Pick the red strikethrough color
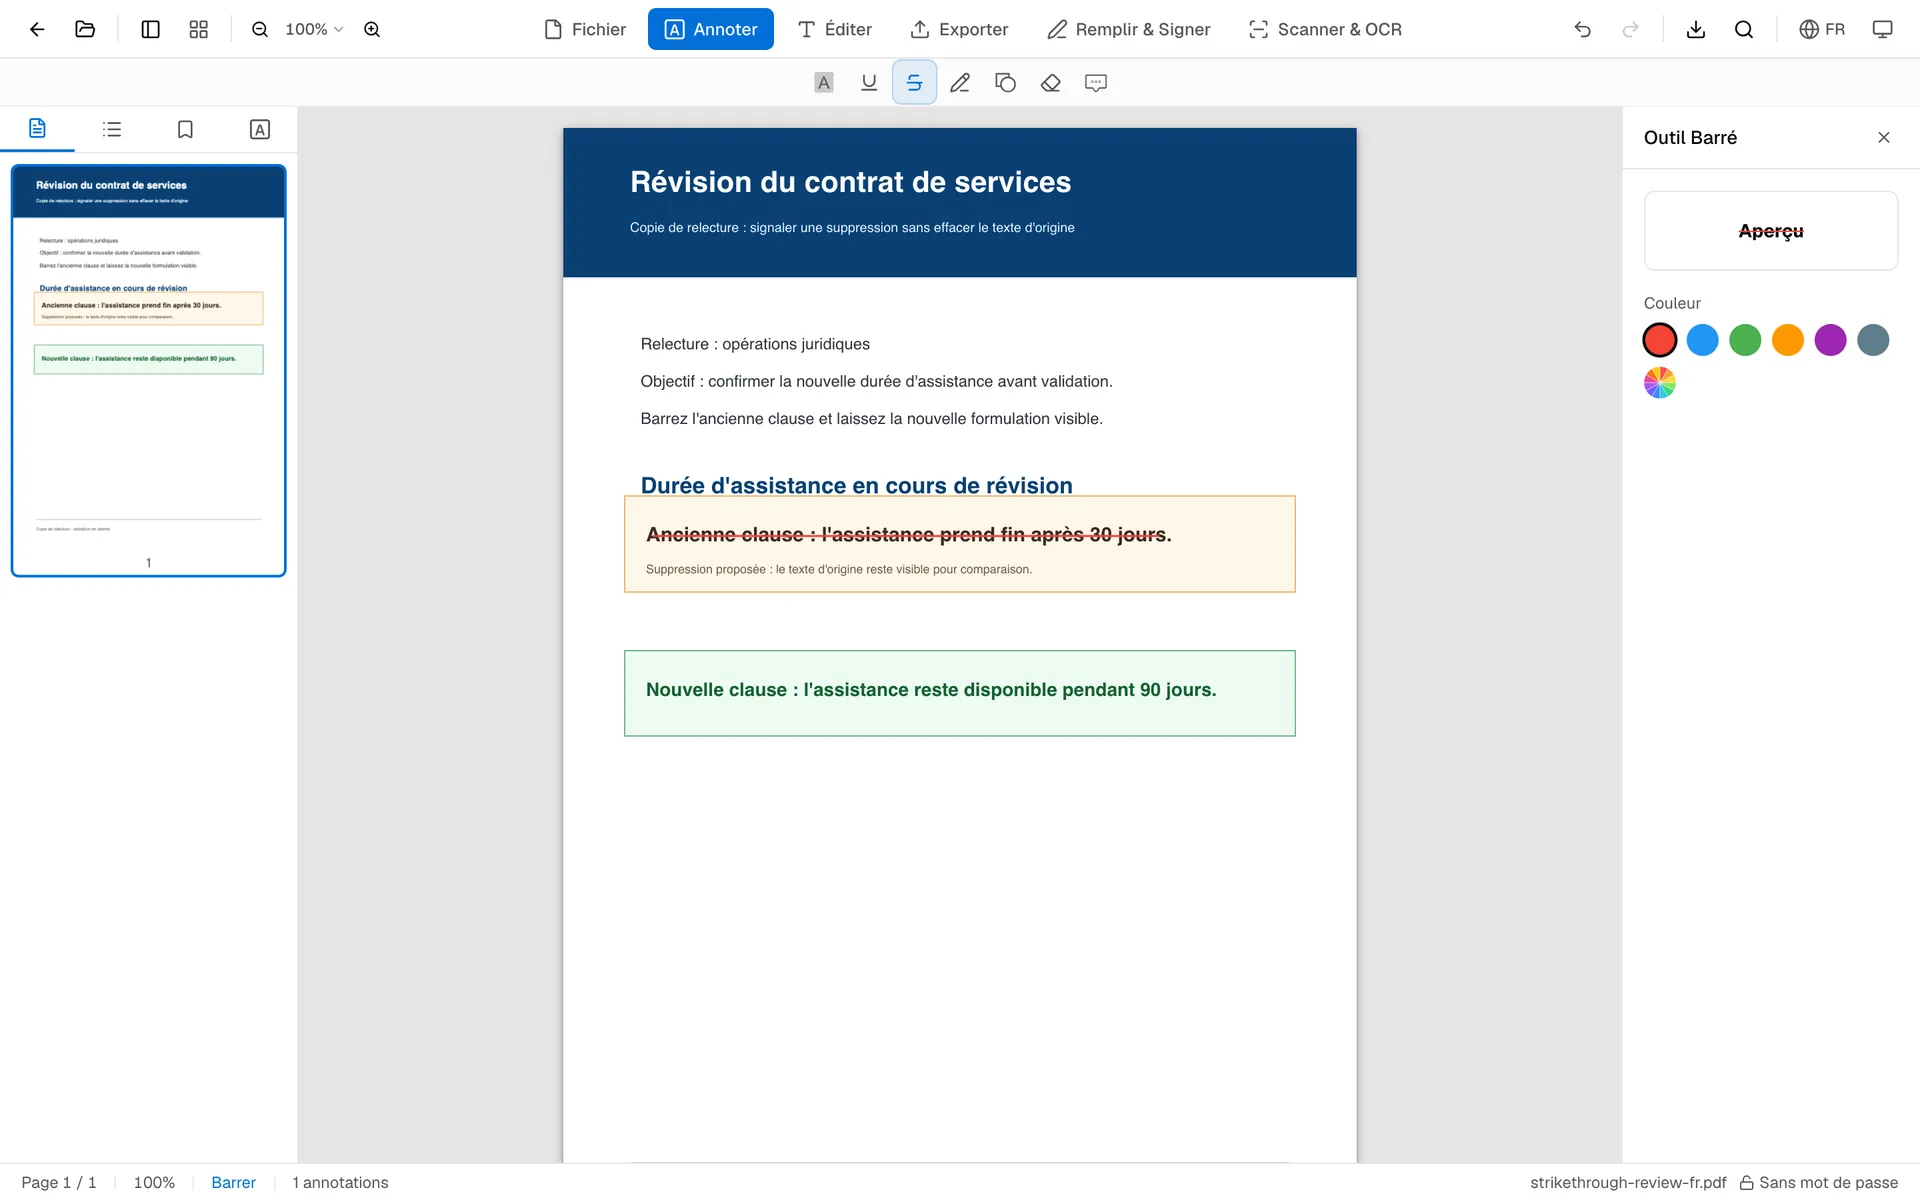This screenshot has height=1200, width=1920. 1660,340
